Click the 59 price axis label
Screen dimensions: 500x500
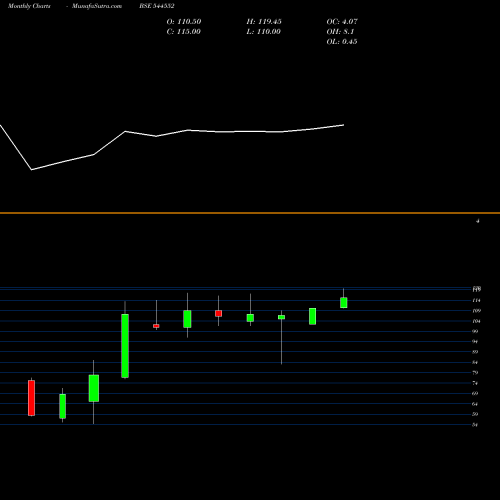coord(475,414)
